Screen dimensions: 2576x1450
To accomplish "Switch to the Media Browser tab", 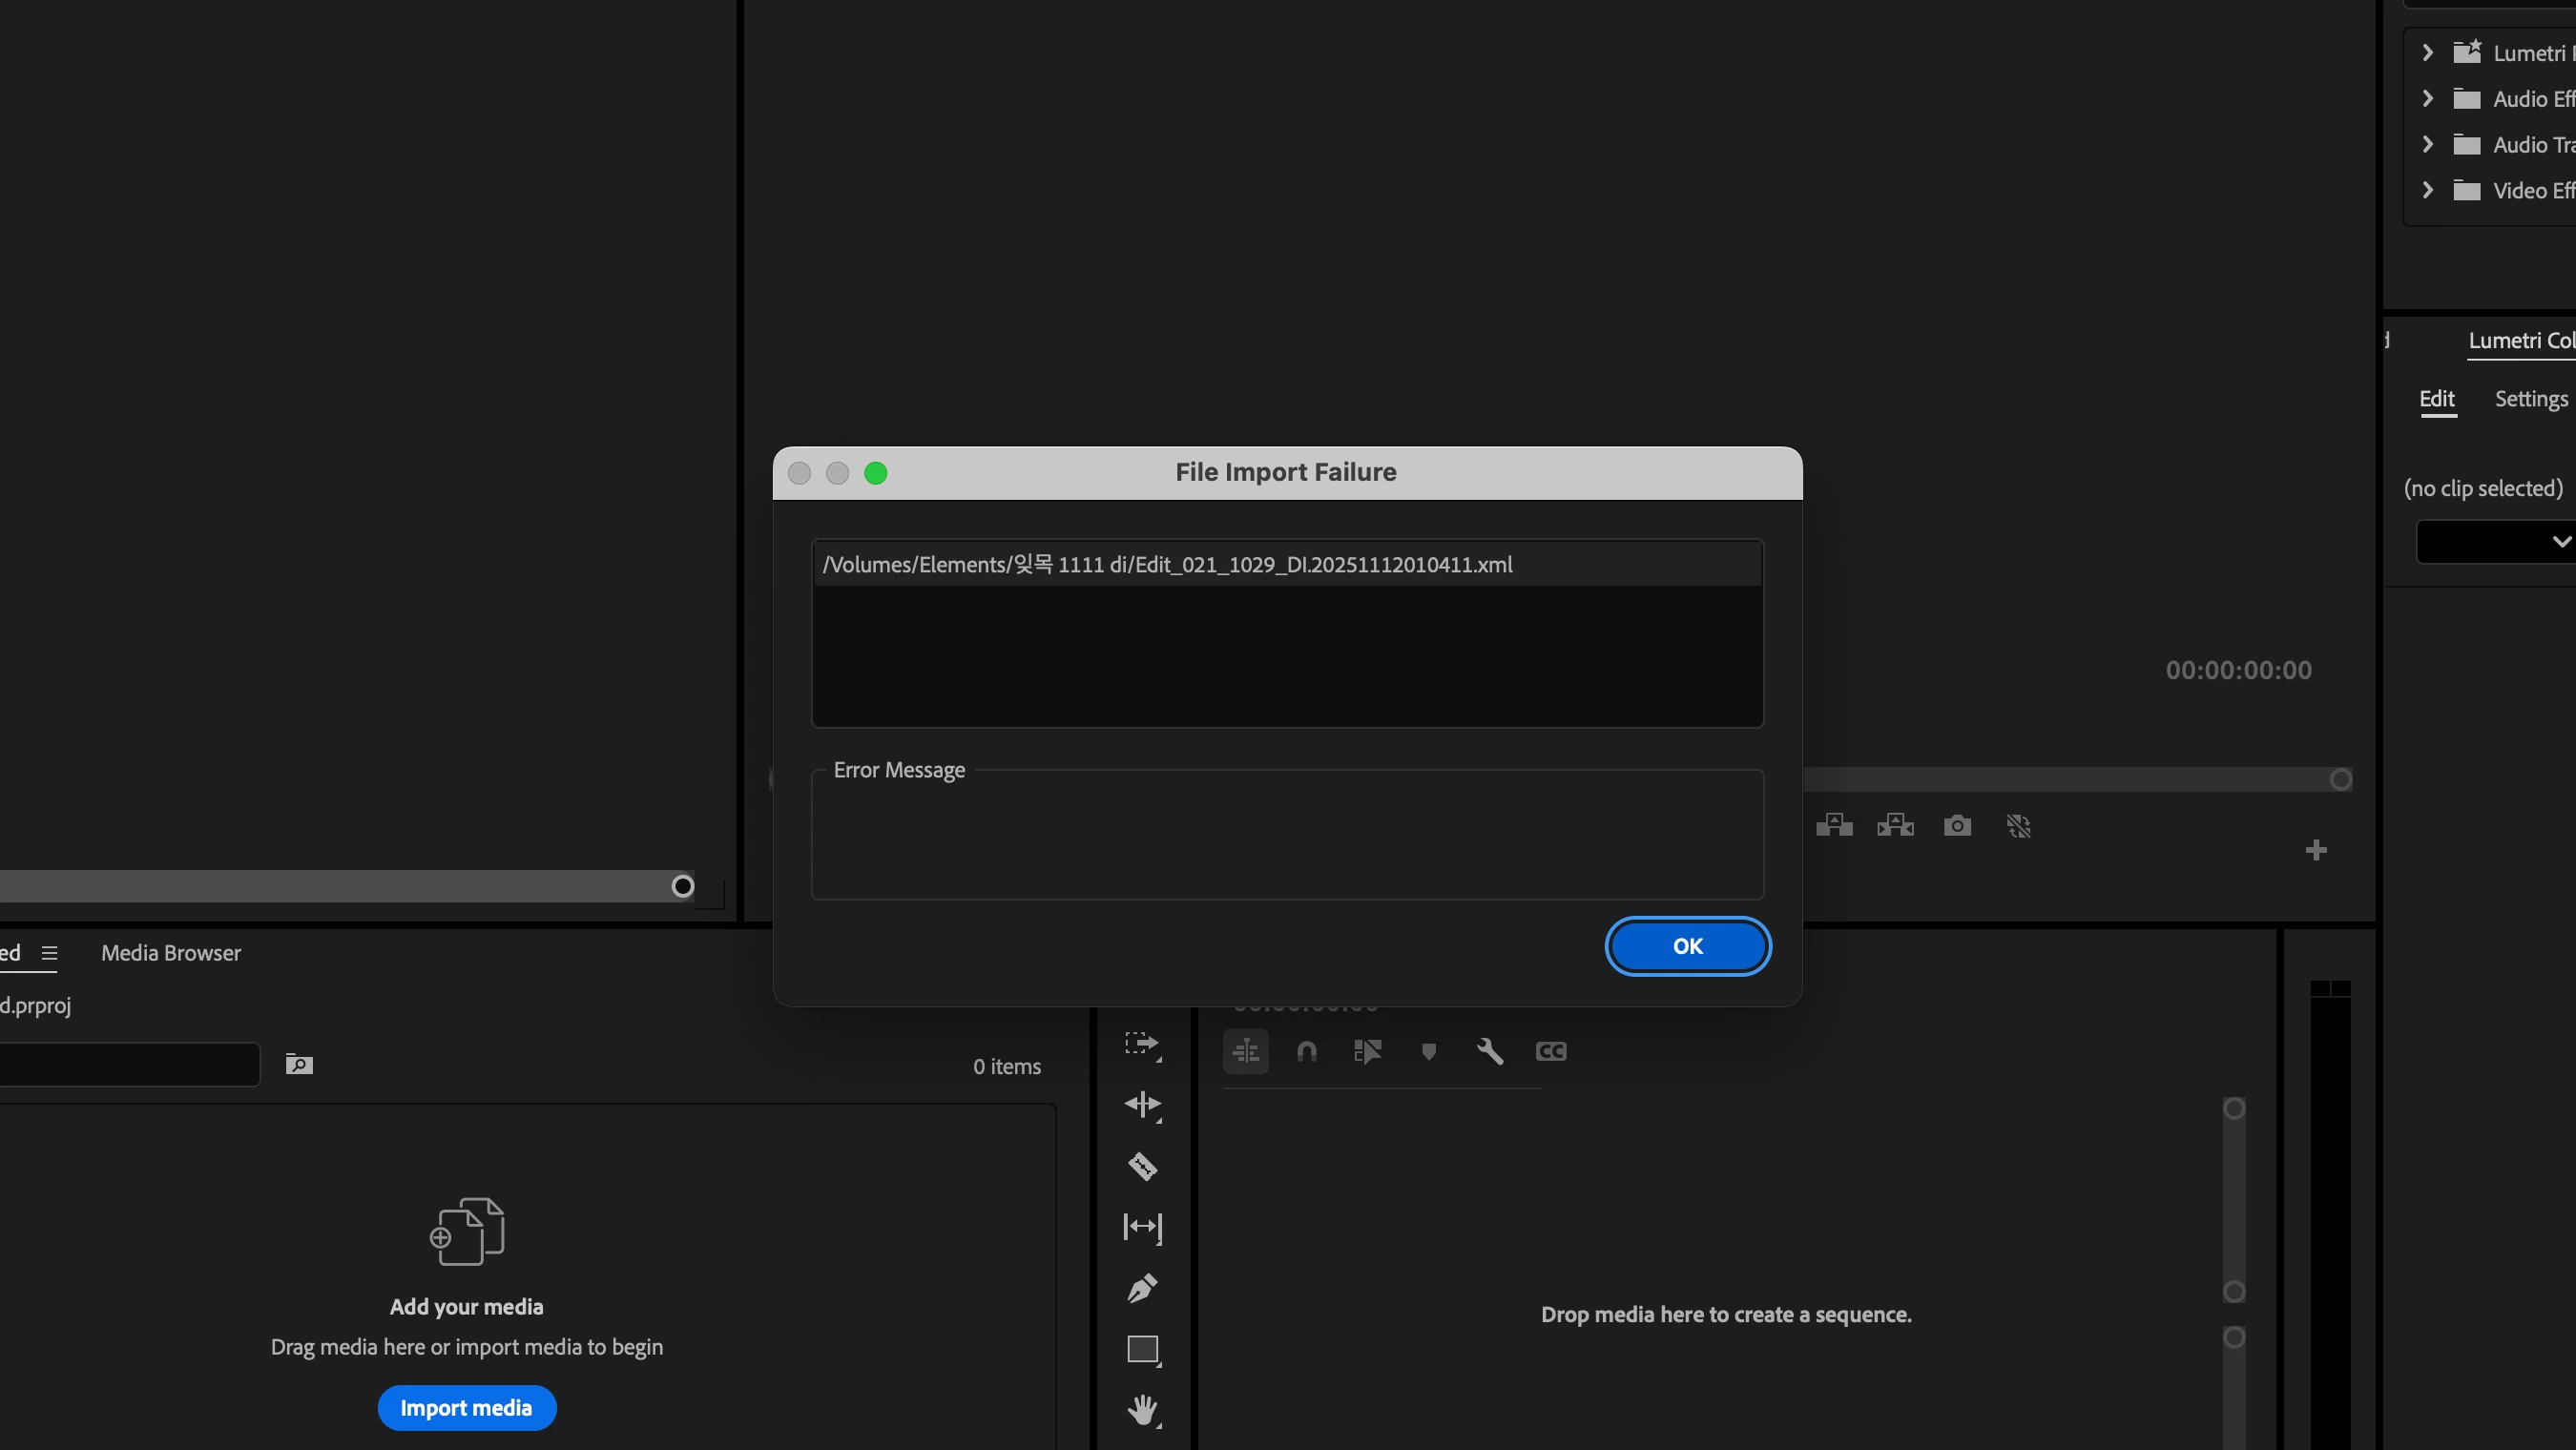I will pos(171,953).
